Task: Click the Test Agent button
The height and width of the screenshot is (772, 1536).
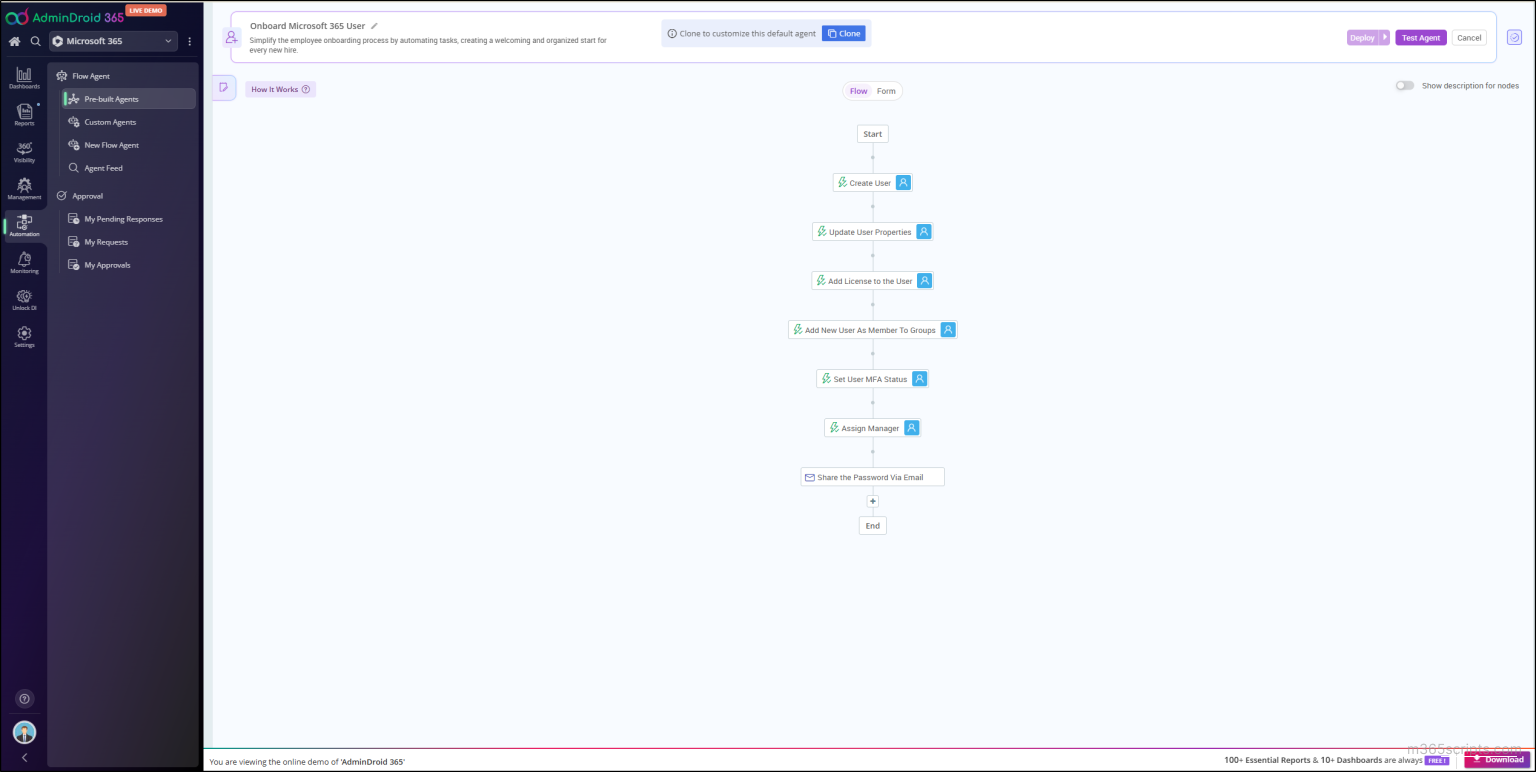Action: tap(1420, 37)
